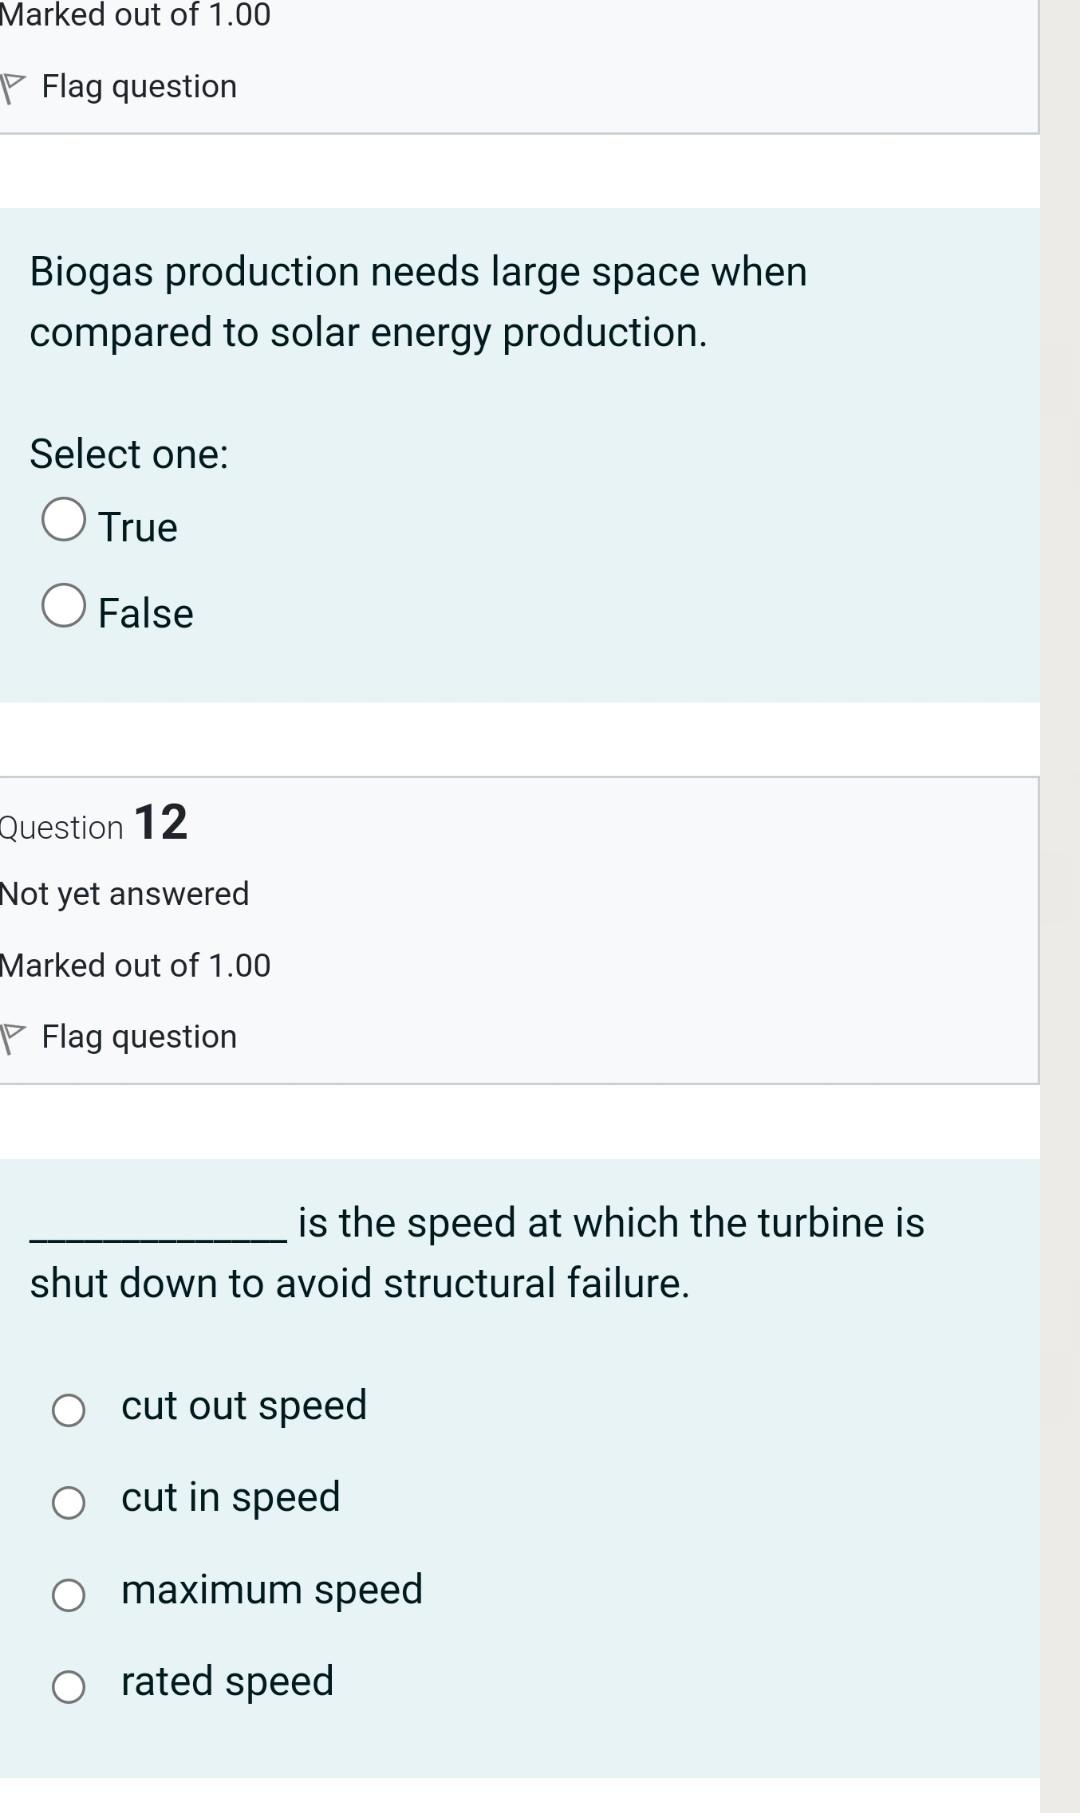Click the "Flag question" link under Question 12
1080x1813 pixels.
pyautogui.click(x=139, y=1037)
